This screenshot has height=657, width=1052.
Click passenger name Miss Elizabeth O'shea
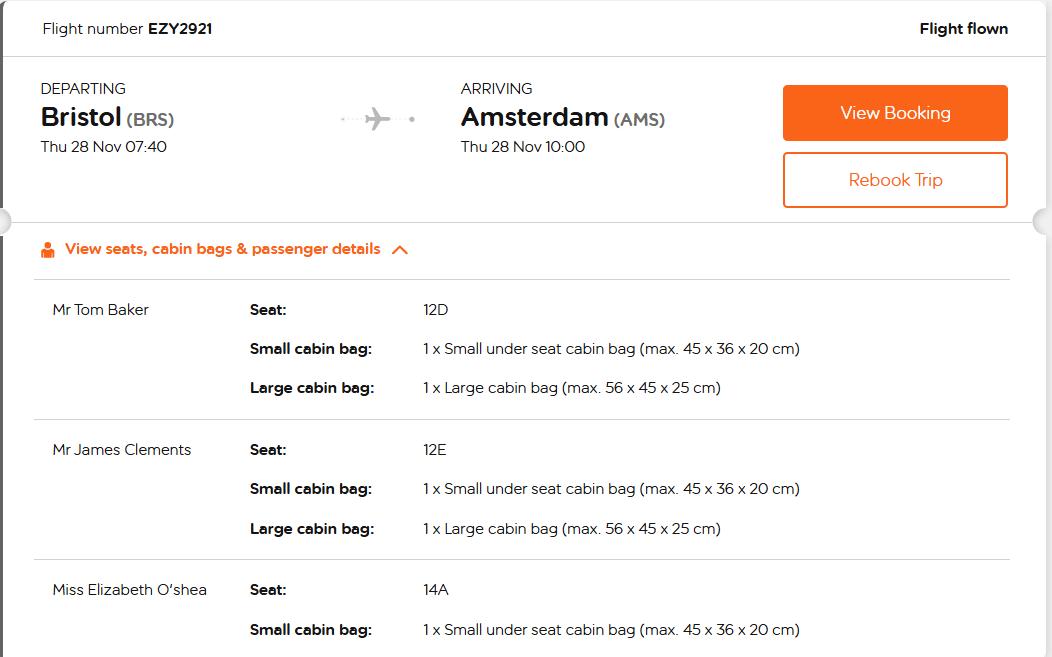129,590
